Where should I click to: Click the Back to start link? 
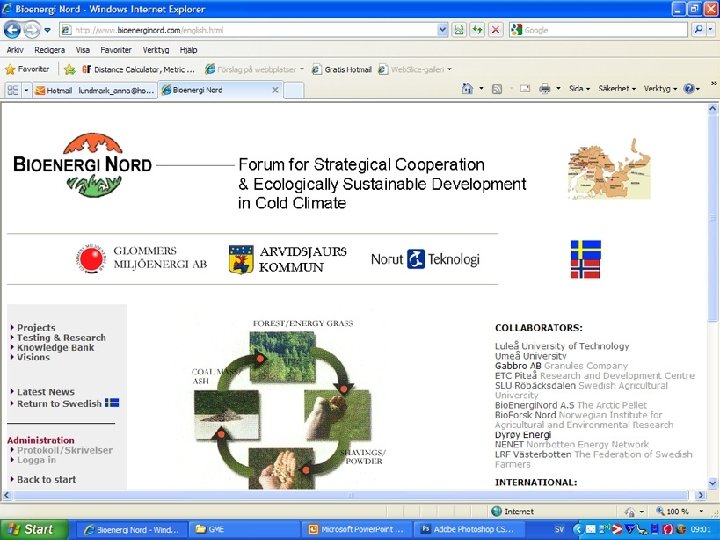point(46,479)
